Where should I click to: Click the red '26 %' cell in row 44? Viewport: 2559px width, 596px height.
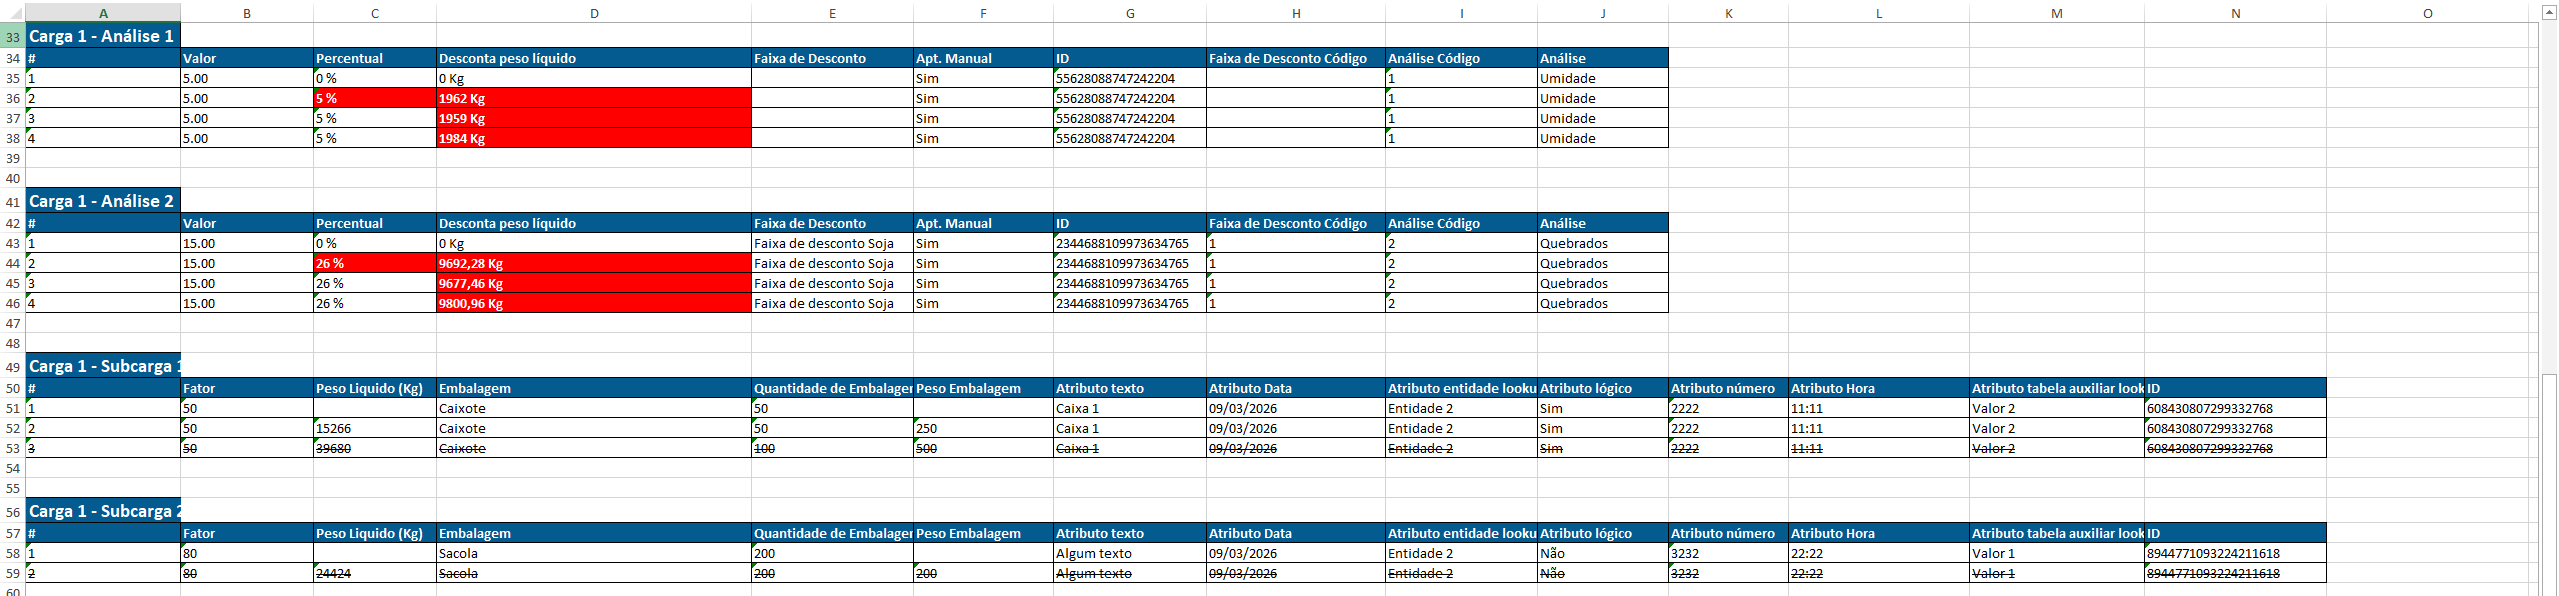click(375, 263)
